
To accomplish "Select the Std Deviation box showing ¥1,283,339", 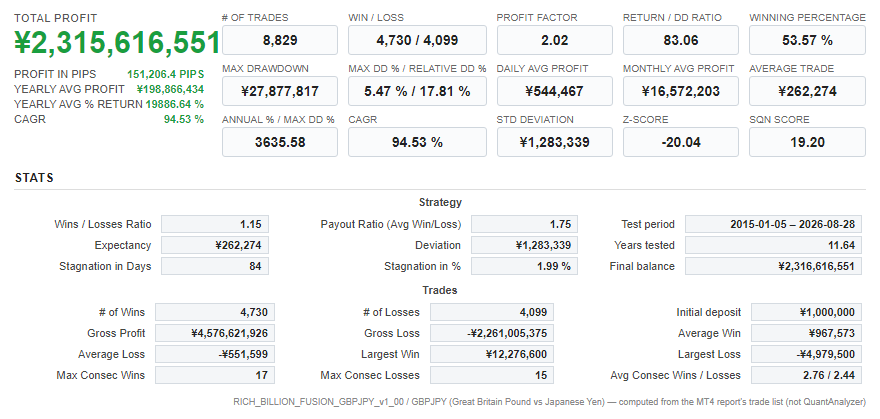I will (x=554, y=142).
